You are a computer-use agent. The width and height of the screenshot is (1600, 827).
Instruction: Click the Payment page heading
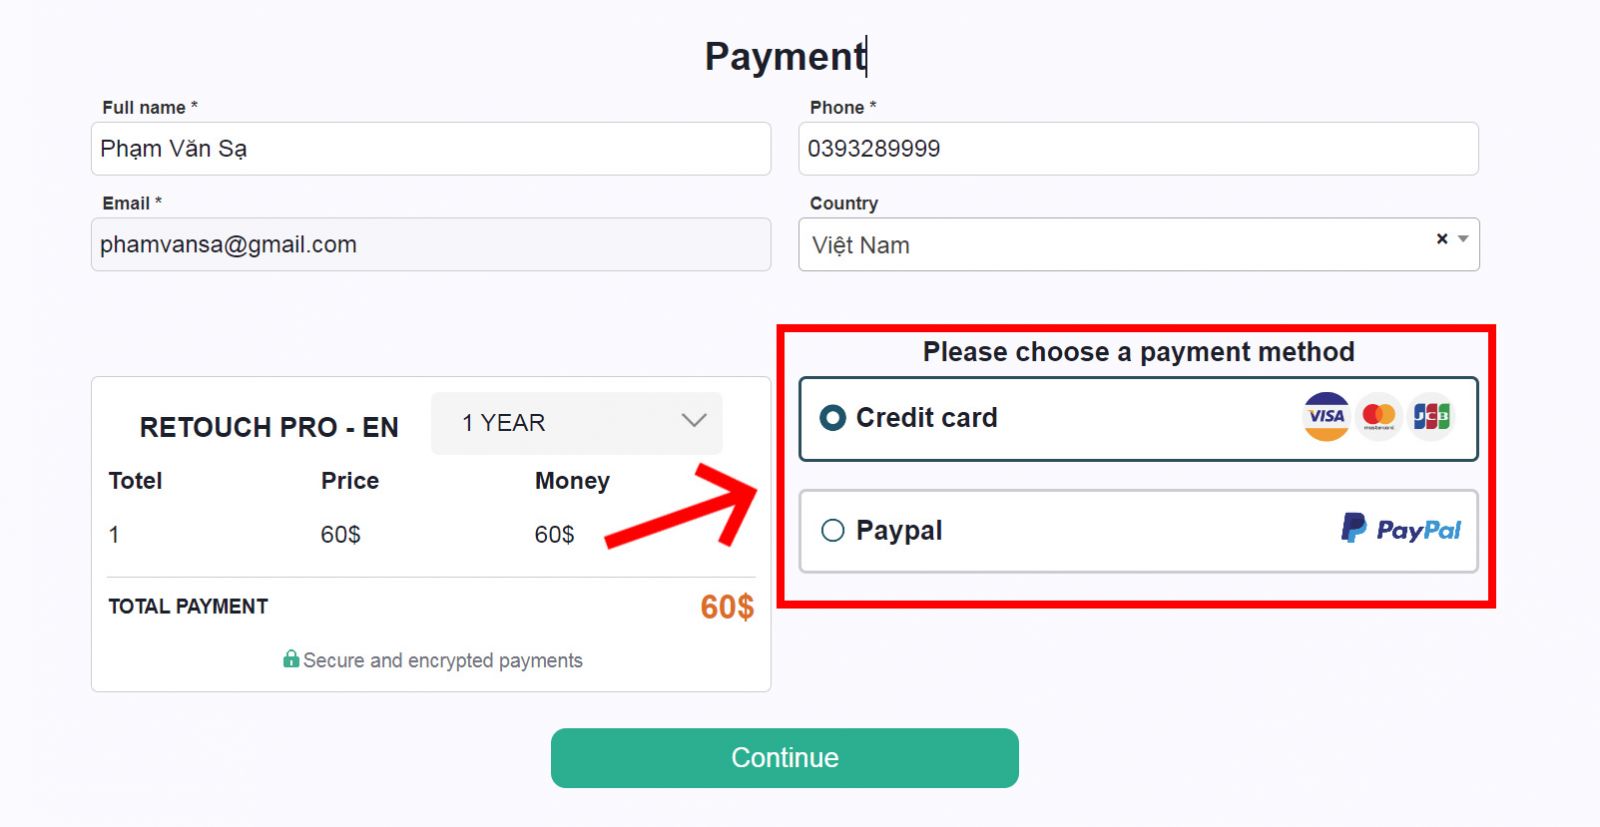(x=785, y=57)
